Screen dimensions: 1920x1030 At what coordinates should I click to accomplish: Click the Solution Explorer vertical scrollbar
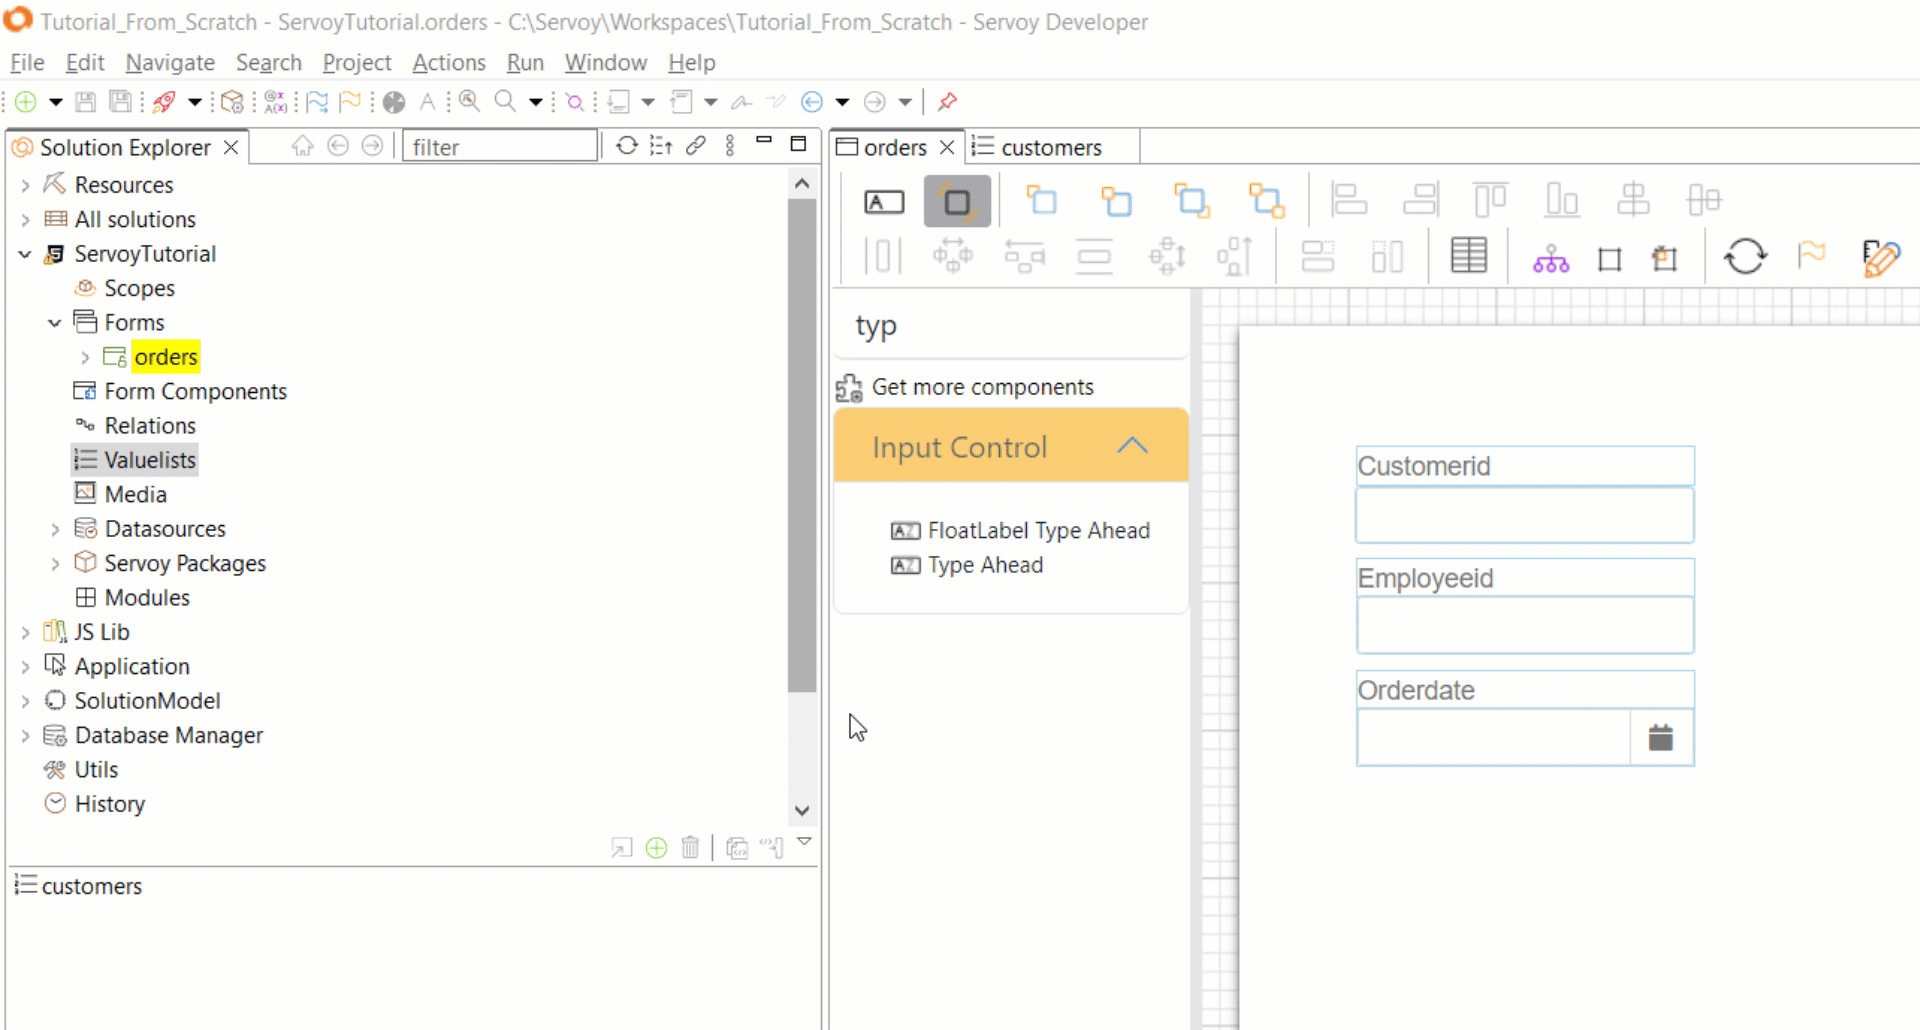tap(801, 445)
